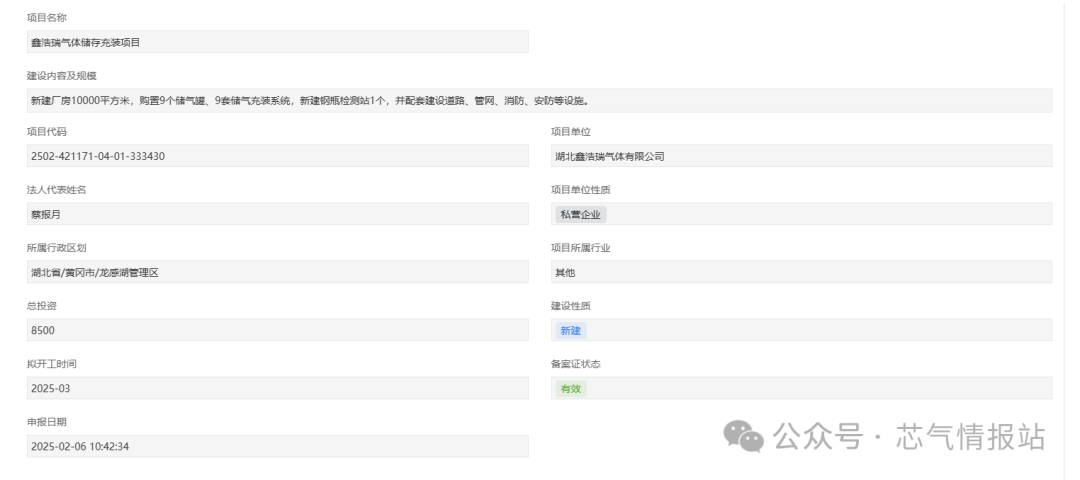Open the 拟开工时间 field showing 2025-03
The width and height of the screenshot is (1080, 480).
tap(277, 388)
